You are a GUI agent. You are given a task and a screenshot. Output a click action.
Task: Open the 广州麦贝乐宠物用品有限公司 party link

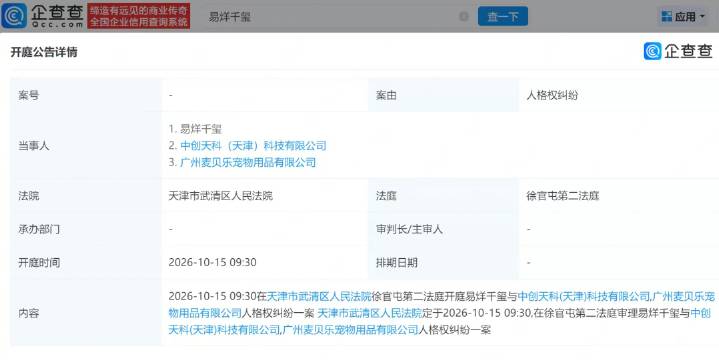[248, 162]
